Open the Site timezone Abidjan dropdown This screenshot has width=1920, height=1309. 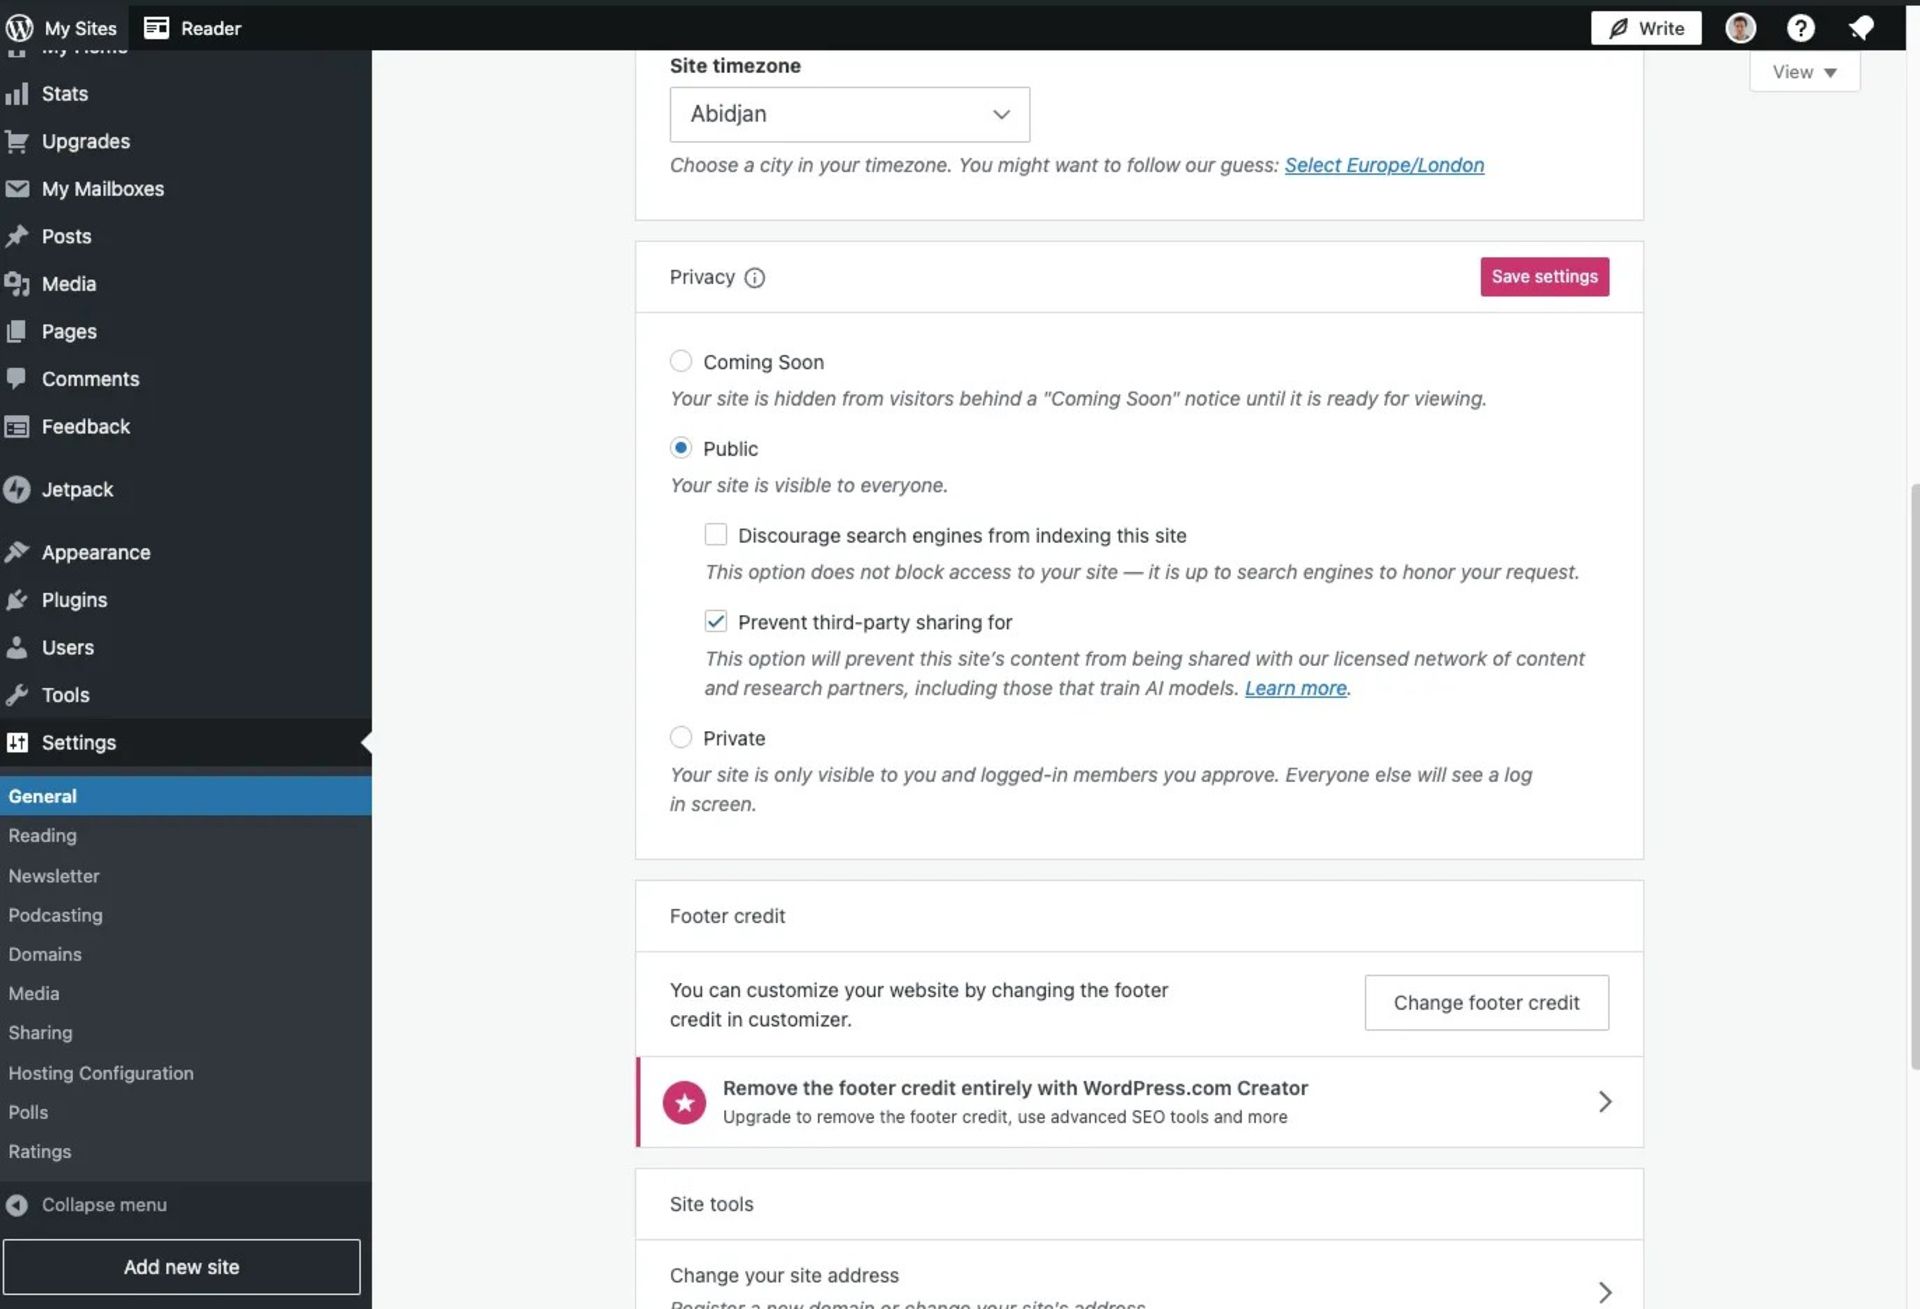(849, 114)
